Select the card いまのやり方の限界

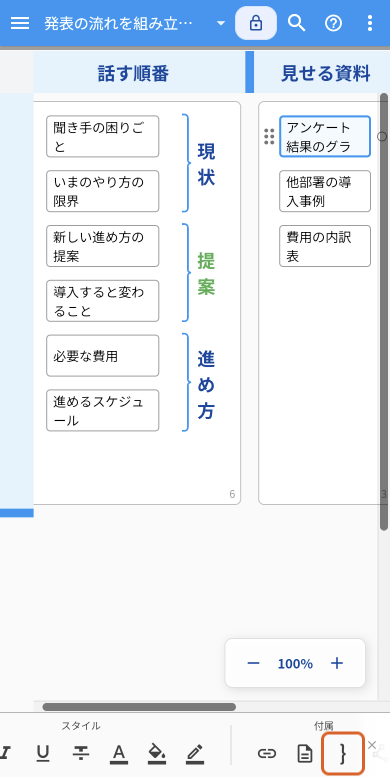coord(103,191)
